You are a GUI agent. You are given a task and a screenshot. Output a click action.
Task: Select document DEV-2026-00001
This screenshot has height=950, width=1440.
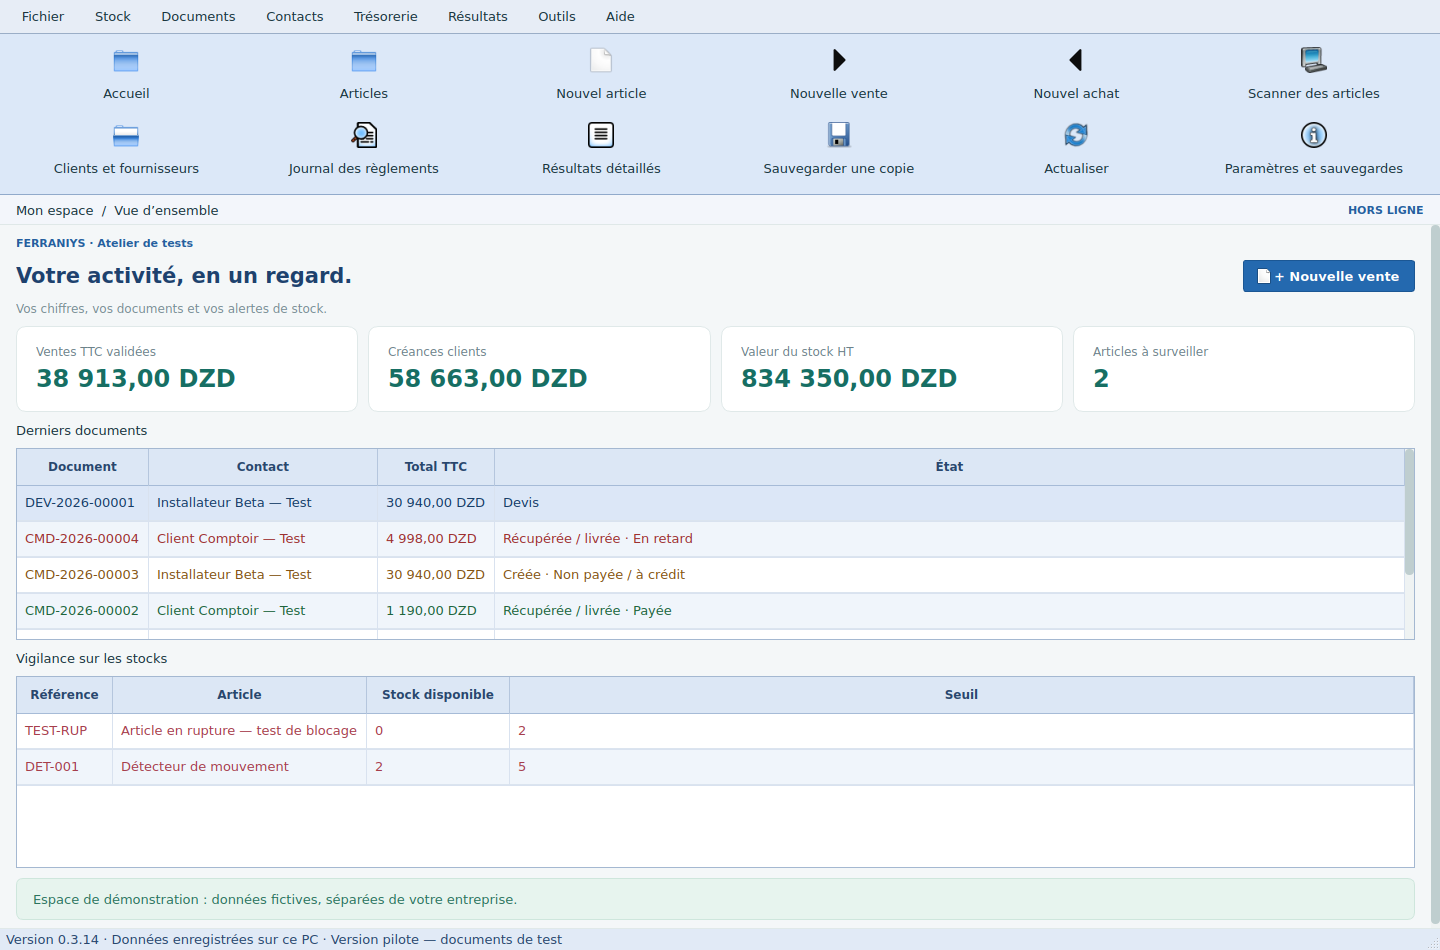click(80, 503)
